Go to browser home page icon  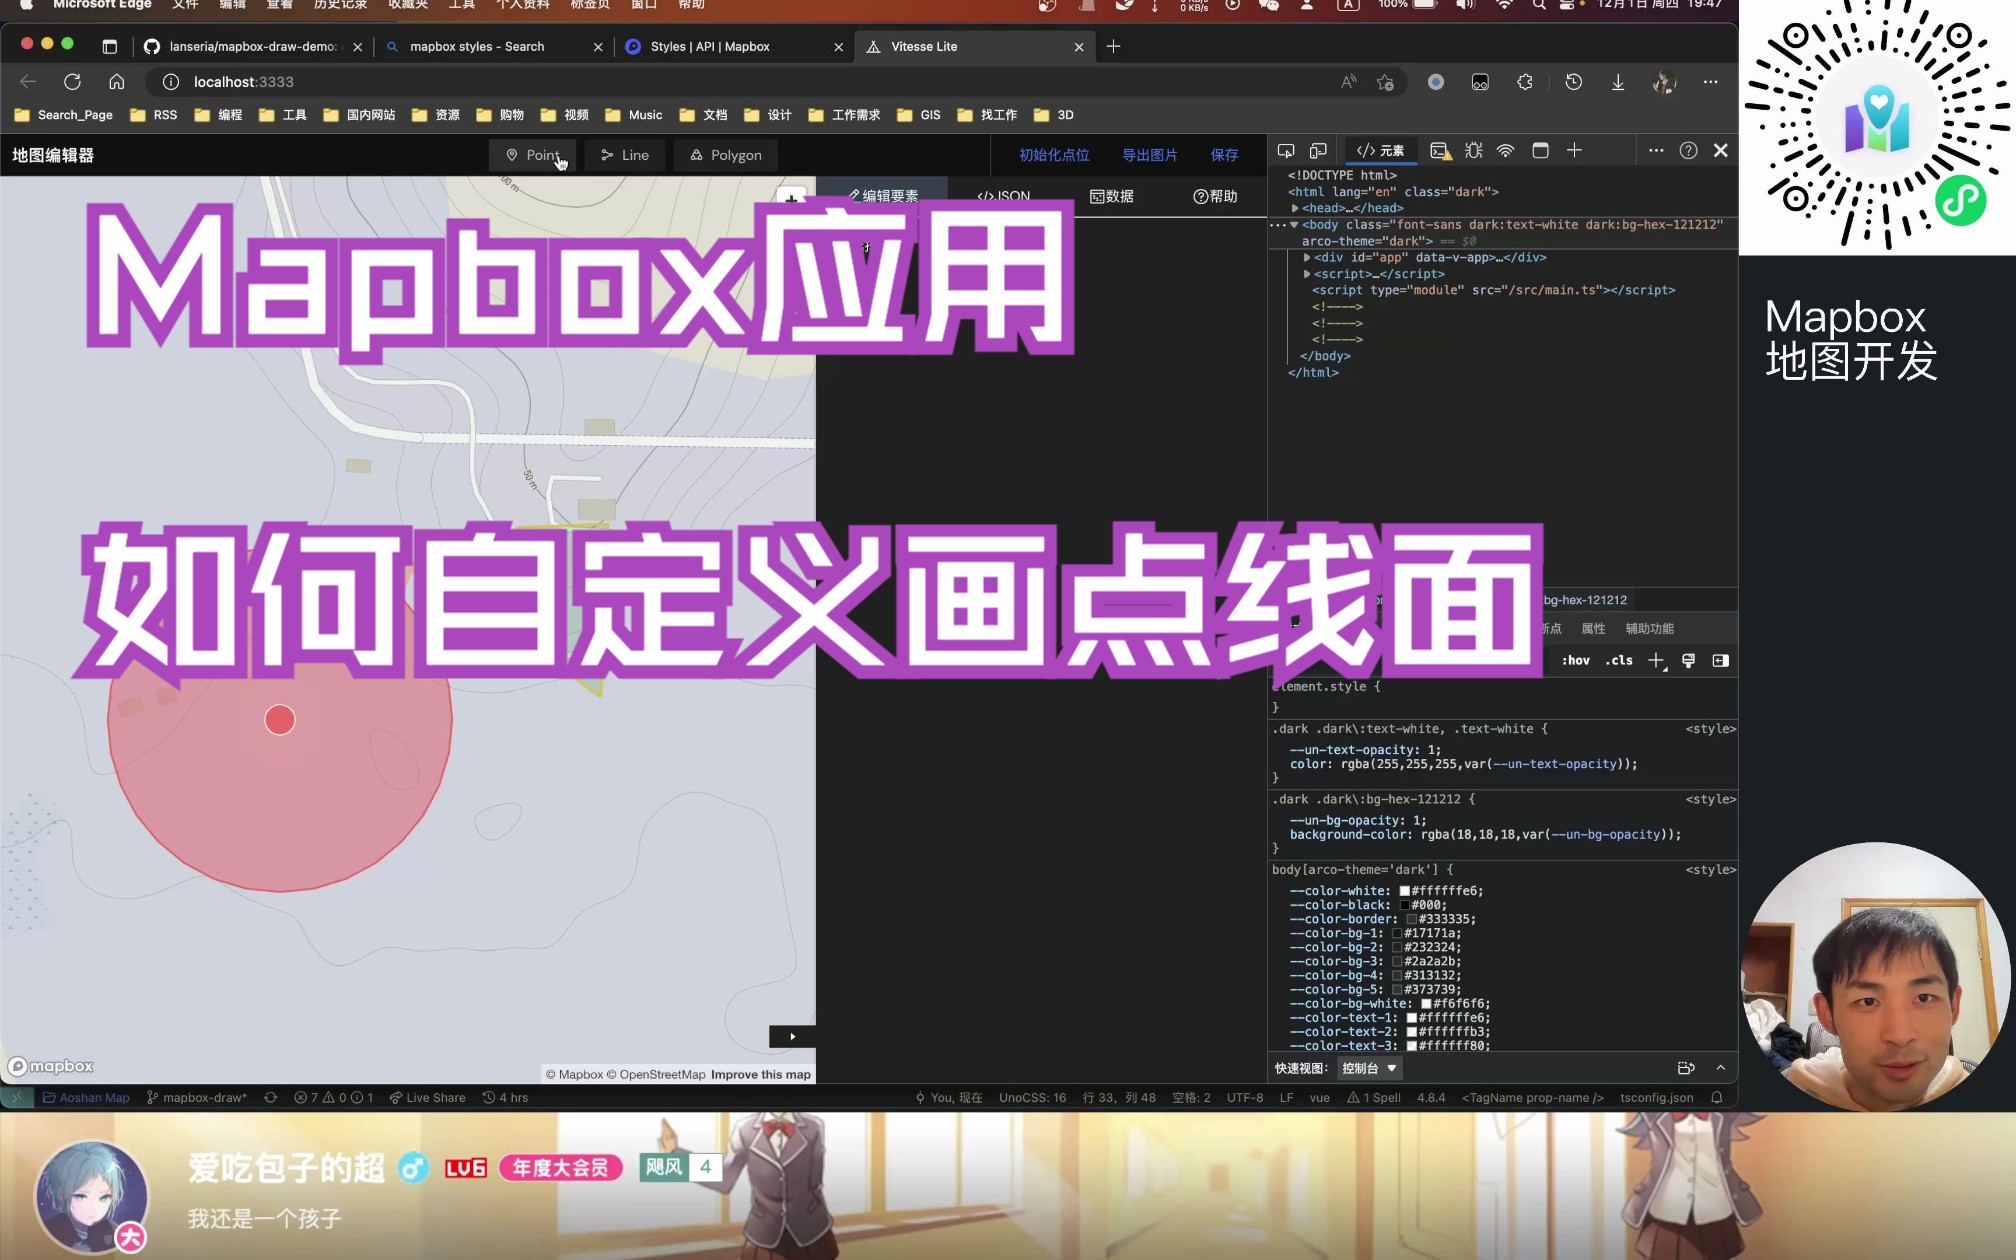point(117,82)
